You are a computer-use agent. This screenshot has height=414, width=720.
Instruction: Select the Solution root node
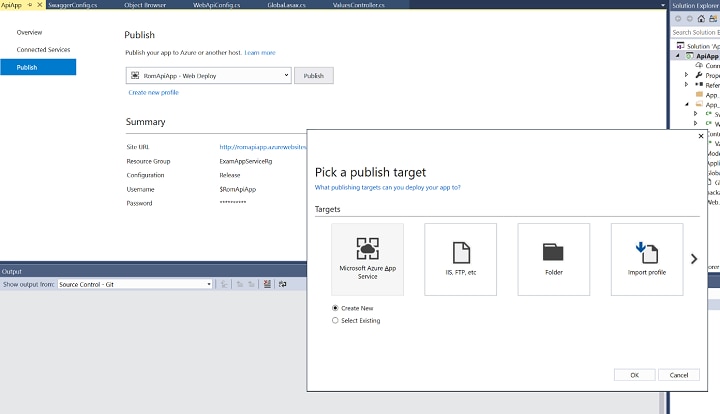[702, 46]
